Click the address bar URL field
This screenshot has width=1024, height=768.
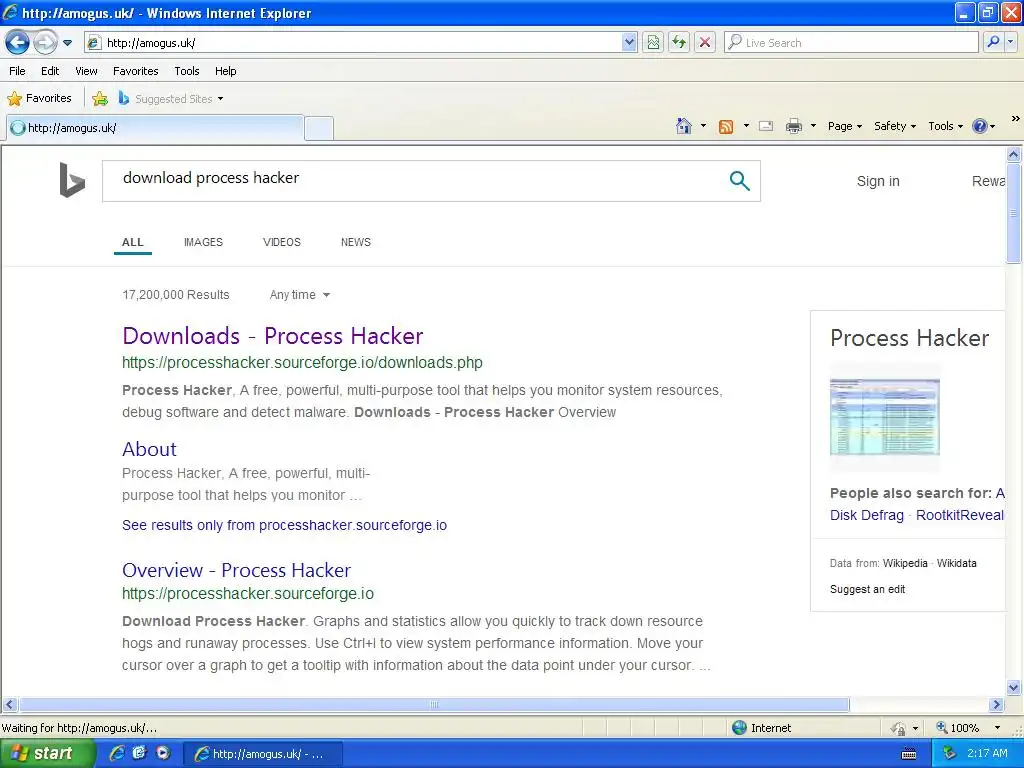(362, 43)
